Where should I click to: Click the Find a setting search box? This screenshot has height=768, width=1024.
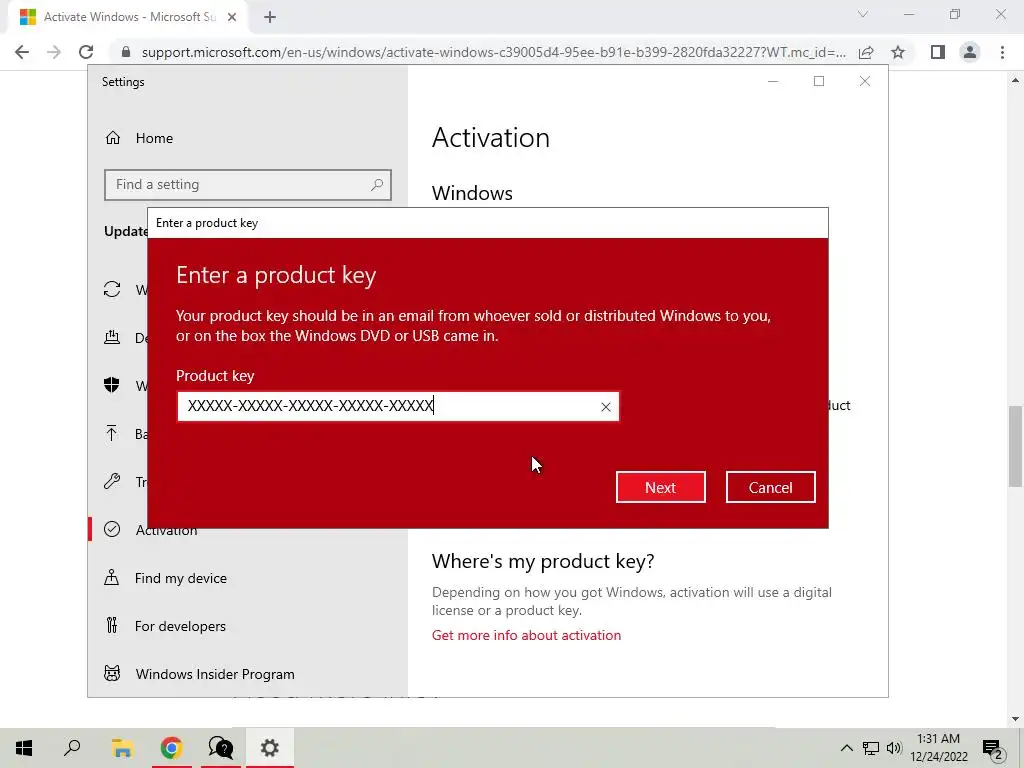coord(248,185)
